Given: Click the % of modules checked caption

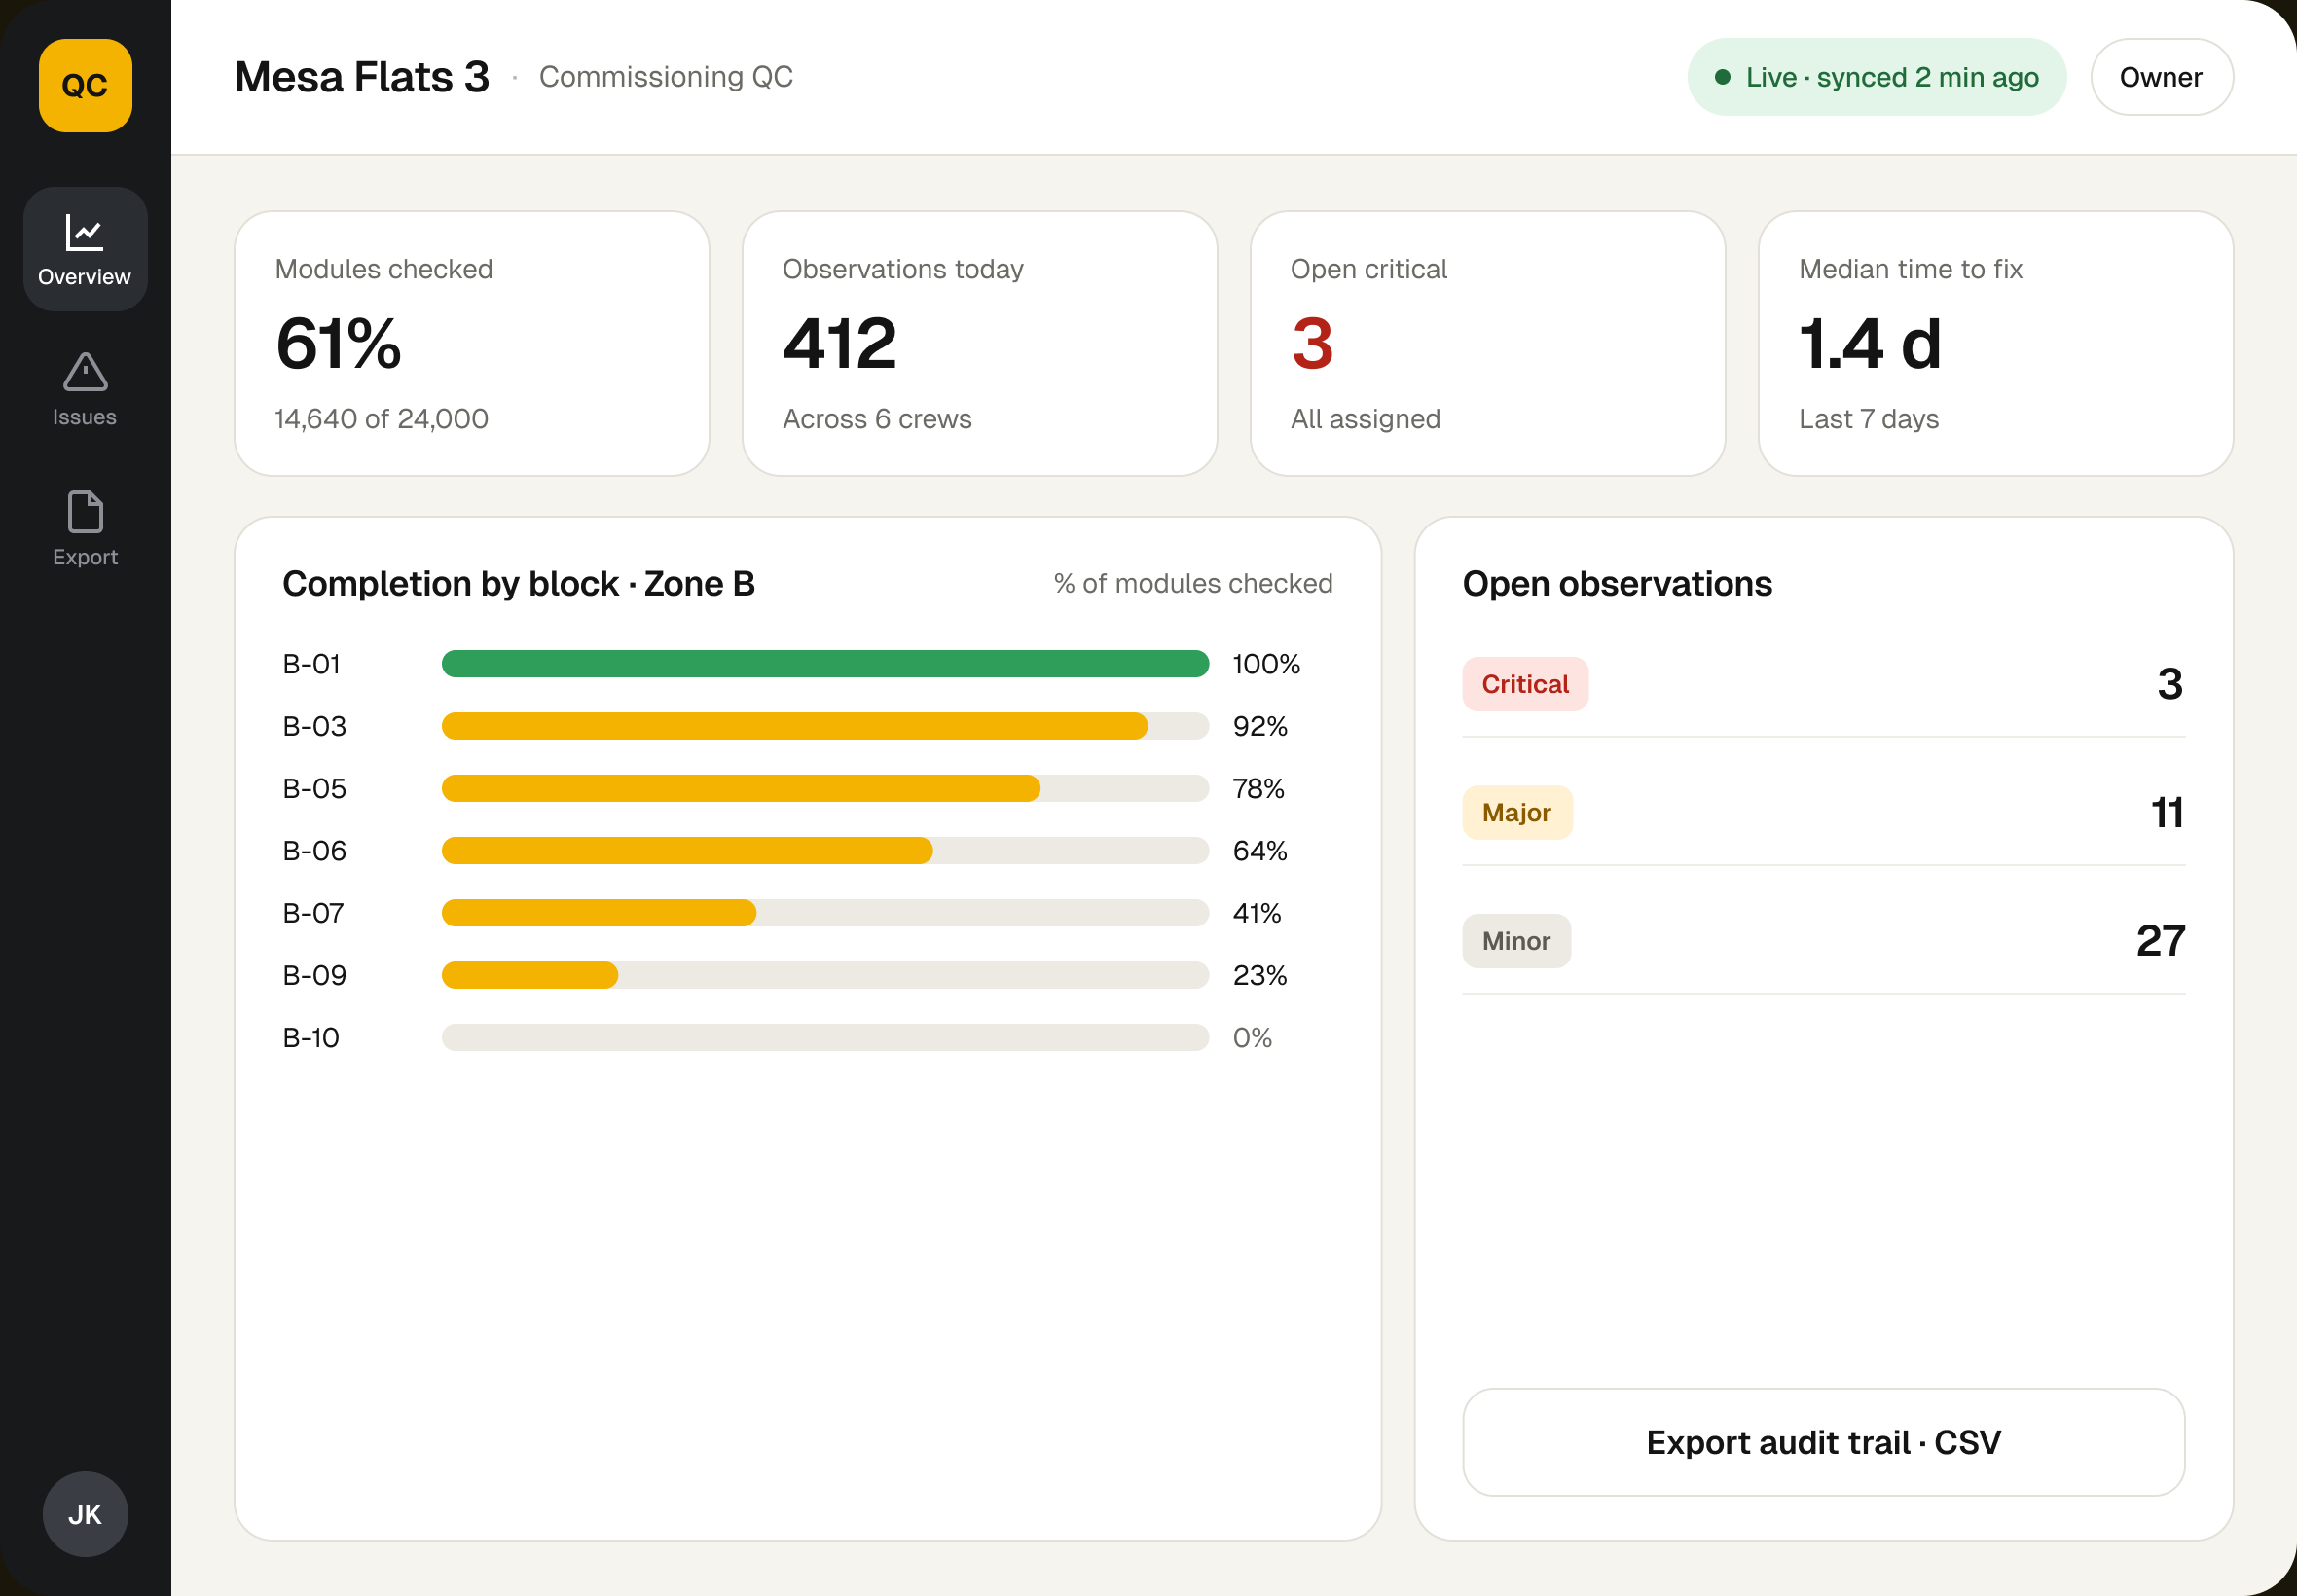Looking at the screenshot, I should 1193,584.
